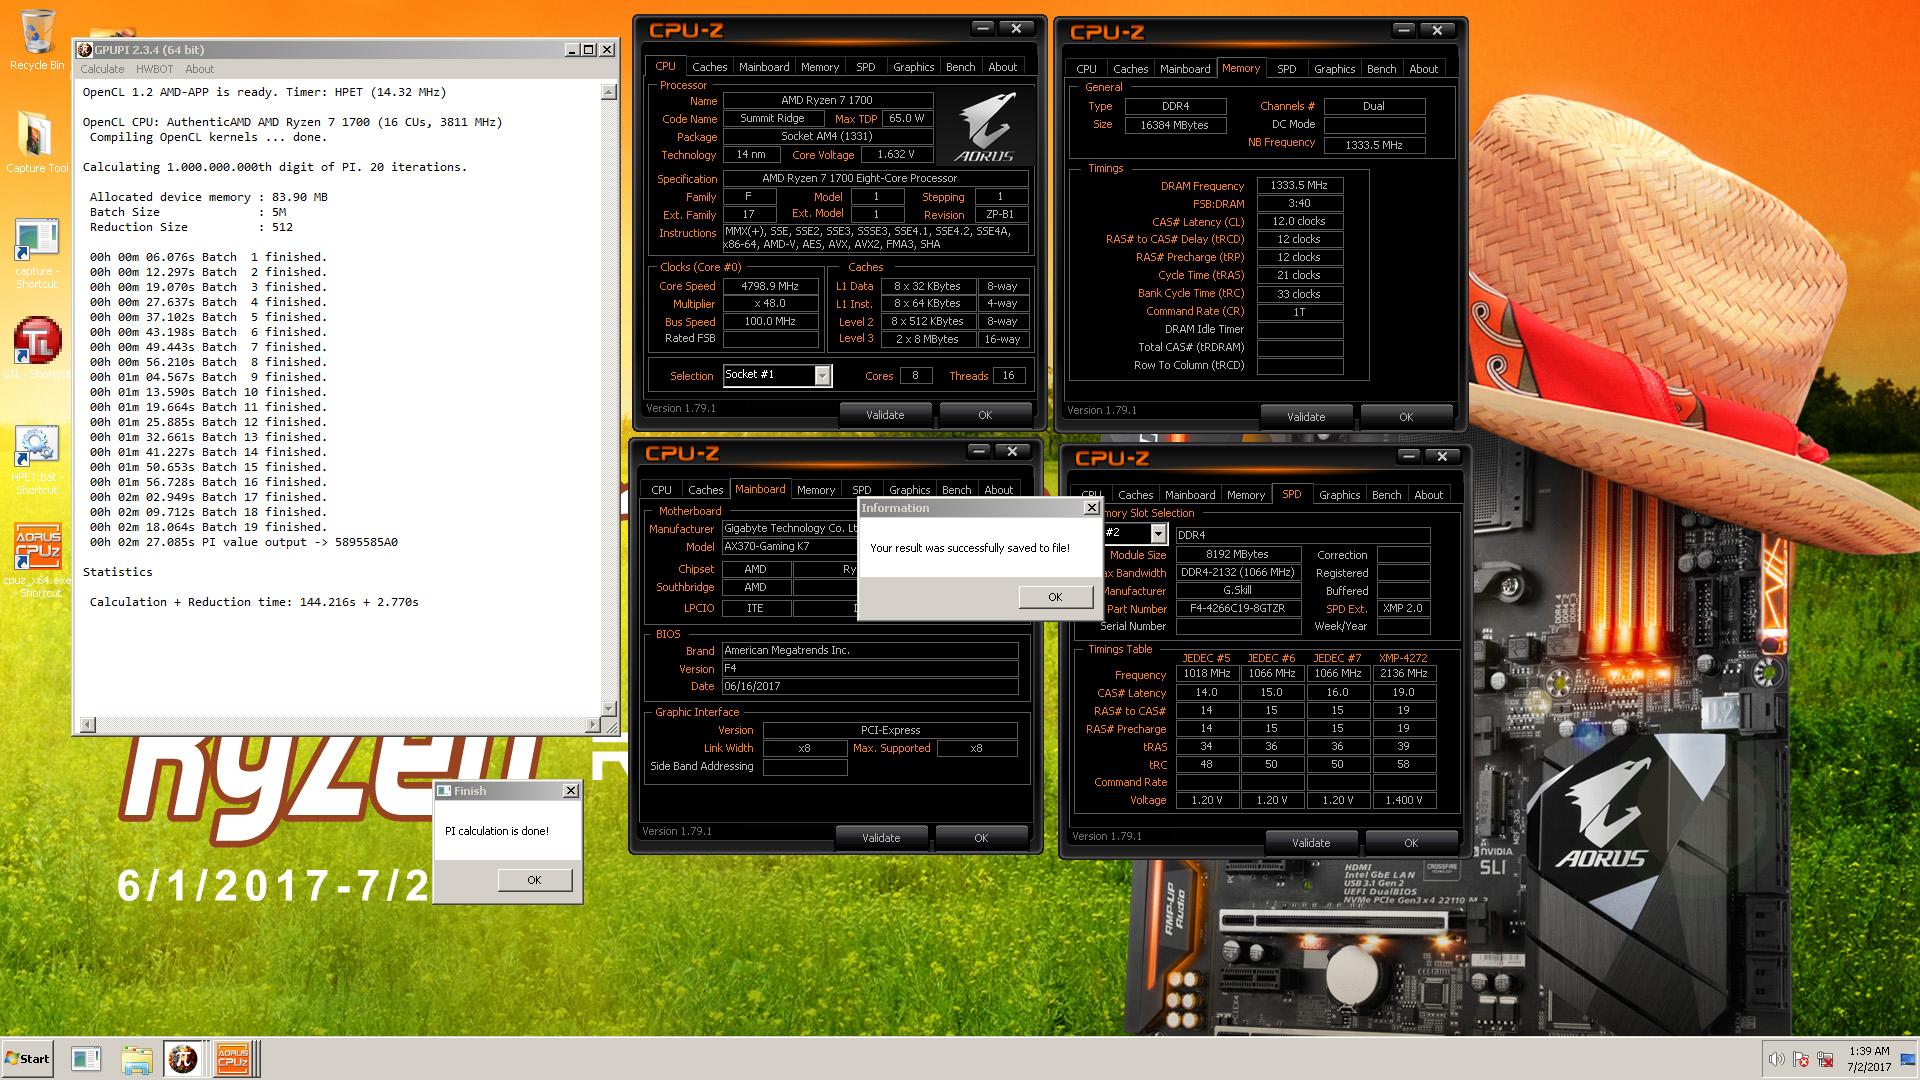Open the Start menu
This screenshot has height=1080, width=1920.
[27, 1059]
